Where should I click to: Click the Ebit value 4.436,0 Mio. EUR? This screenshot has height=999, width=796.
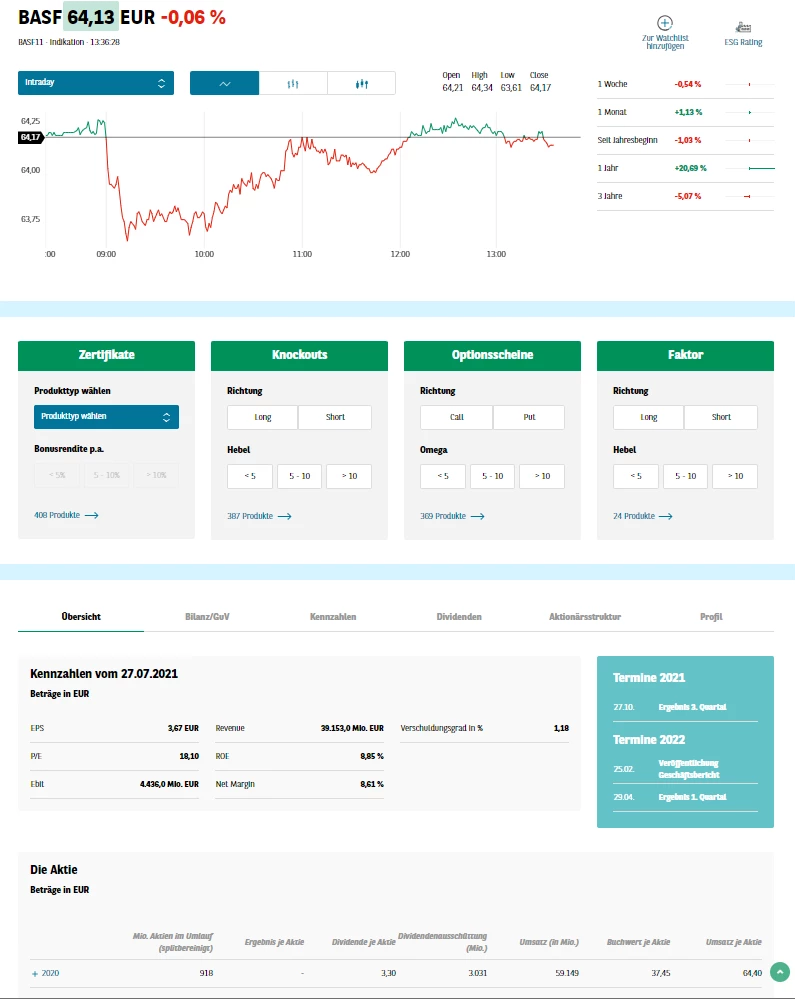(x=170, y=784)
